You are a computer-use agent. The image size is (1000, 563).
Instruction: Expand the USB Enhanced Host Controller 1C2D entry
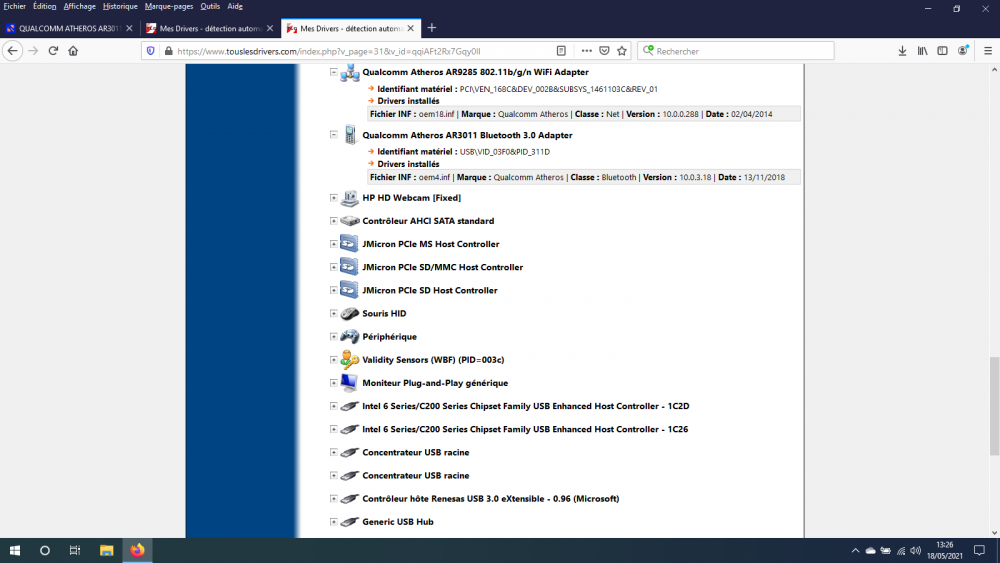point(334,406)
